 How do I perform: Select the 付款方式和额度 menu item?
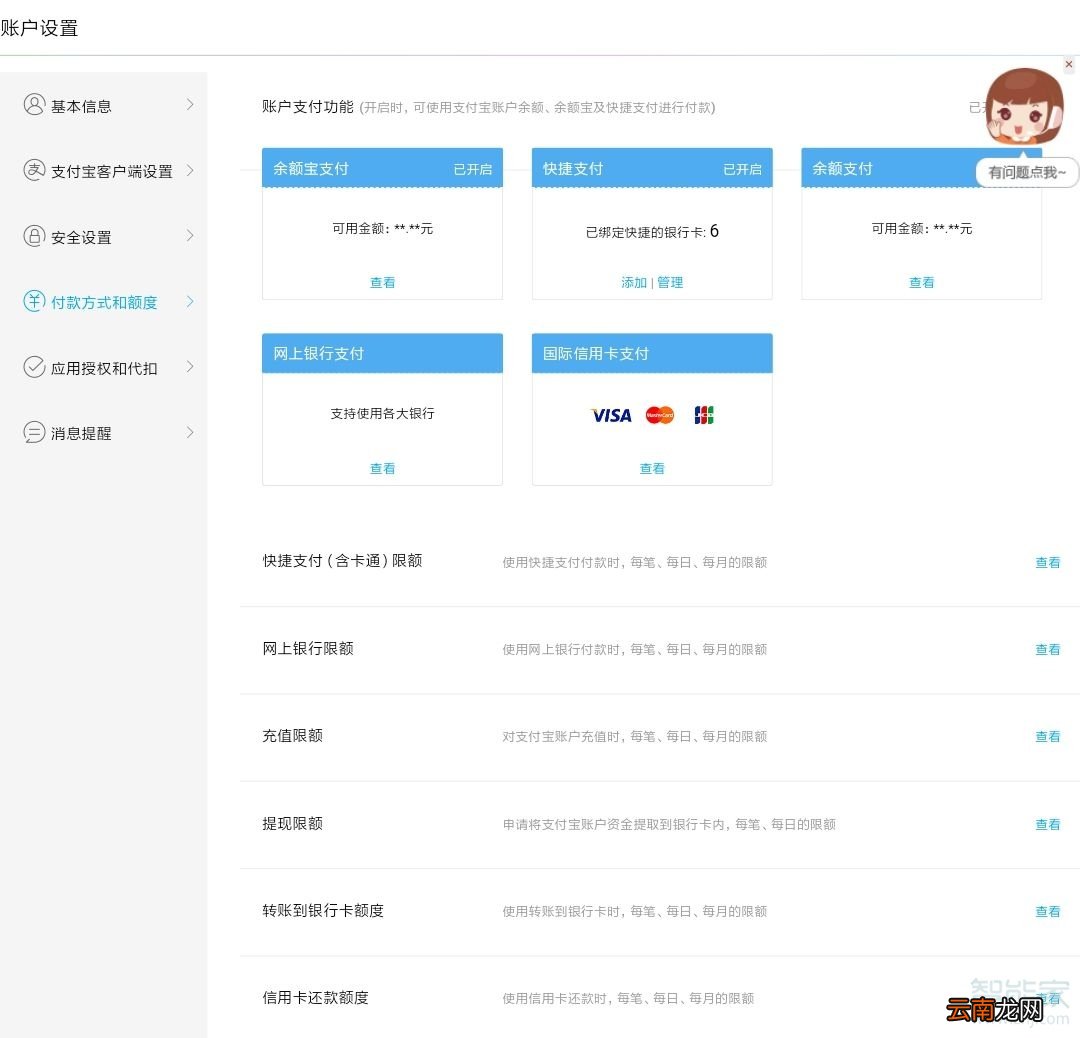[x=103, y=302]
